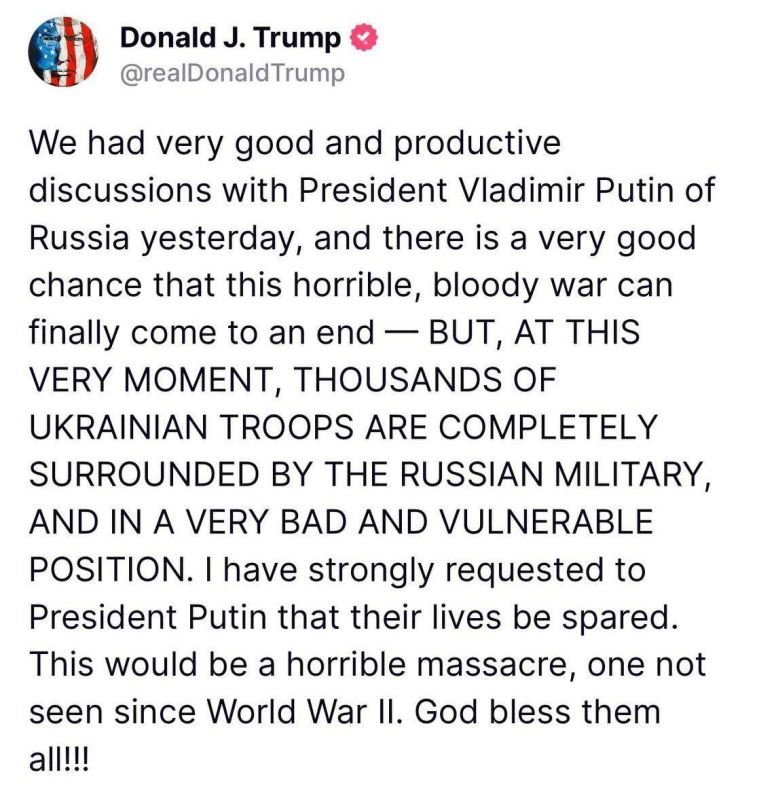Click the phrase "their lives be spared"
Image resolution: width=757 pixels, height=800 pixels.
(513, 618)
